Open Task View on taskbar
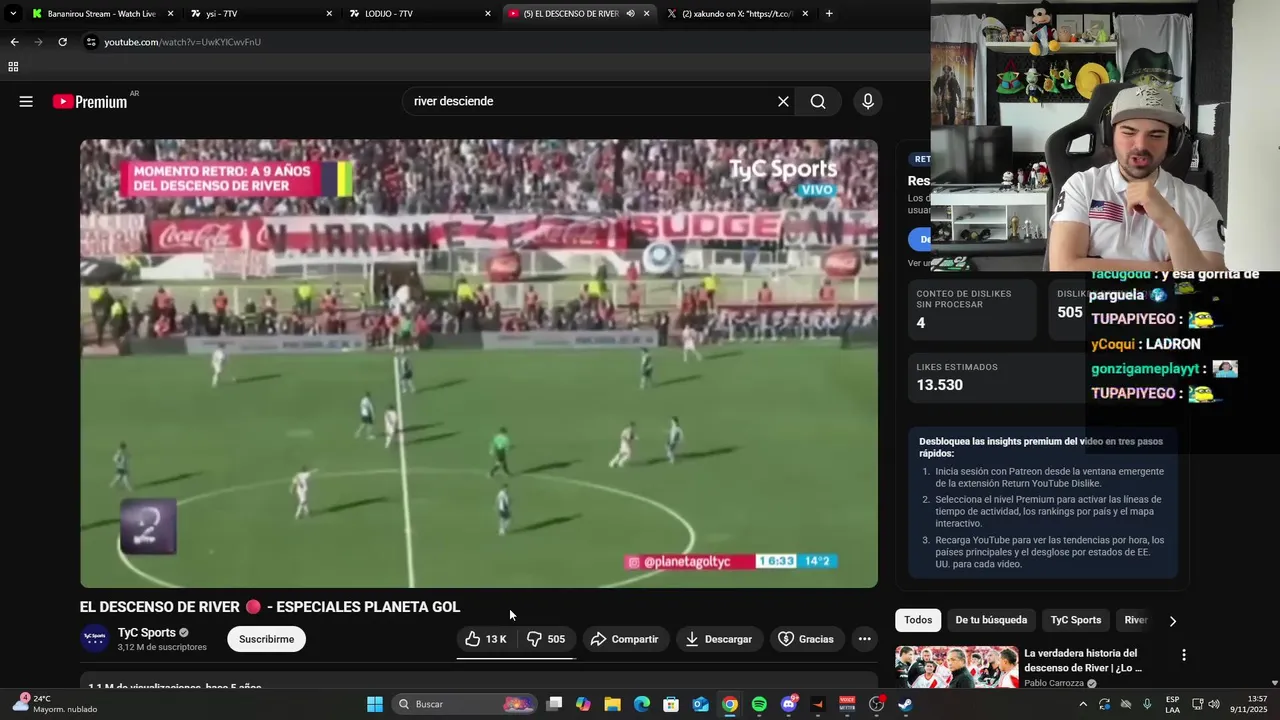The image size is (1280, 720). click(555, 704)
